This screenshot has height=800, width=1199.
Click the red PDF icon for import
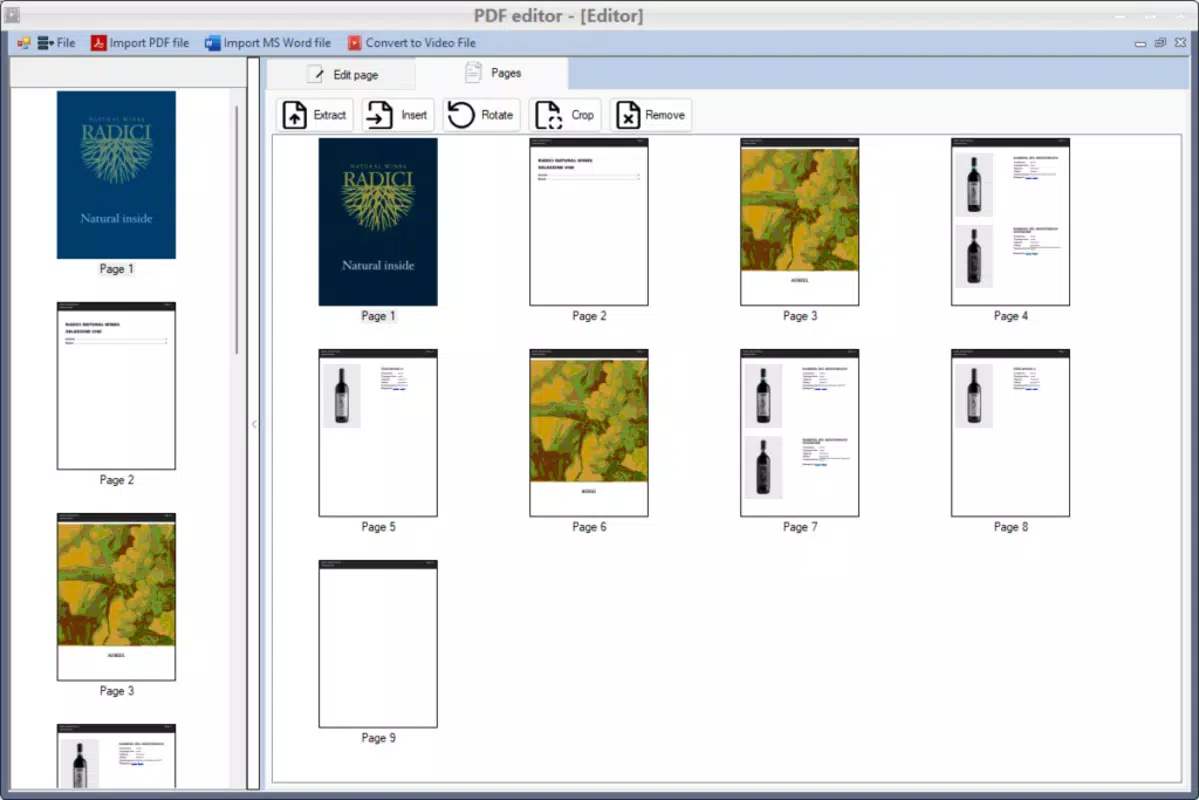(98, 43)
